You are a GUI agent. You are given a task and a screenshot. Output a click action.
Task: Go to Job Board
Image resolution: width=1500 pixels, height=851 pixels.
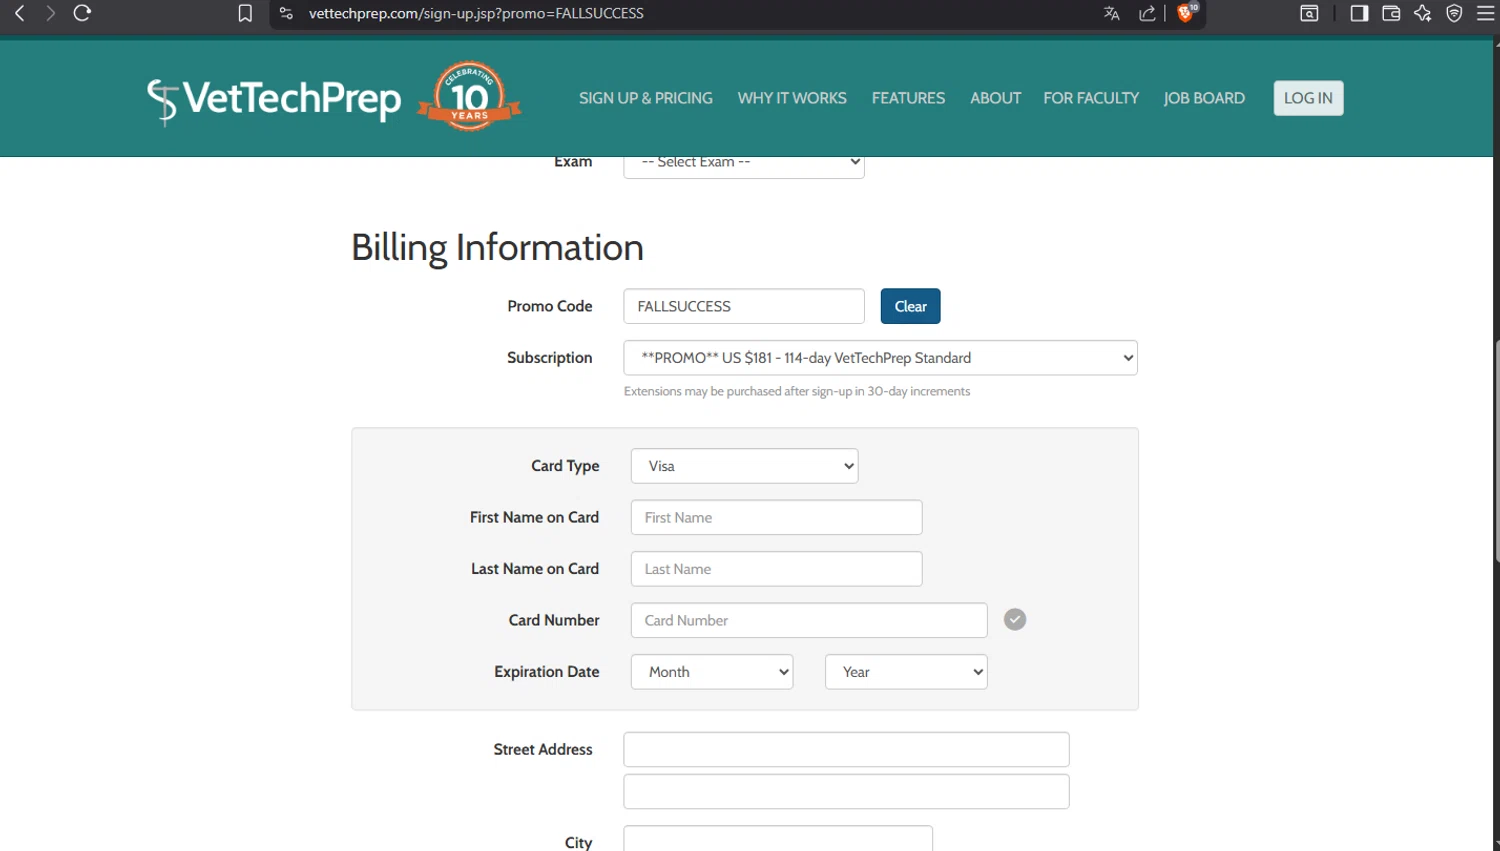click(1204, 98)
